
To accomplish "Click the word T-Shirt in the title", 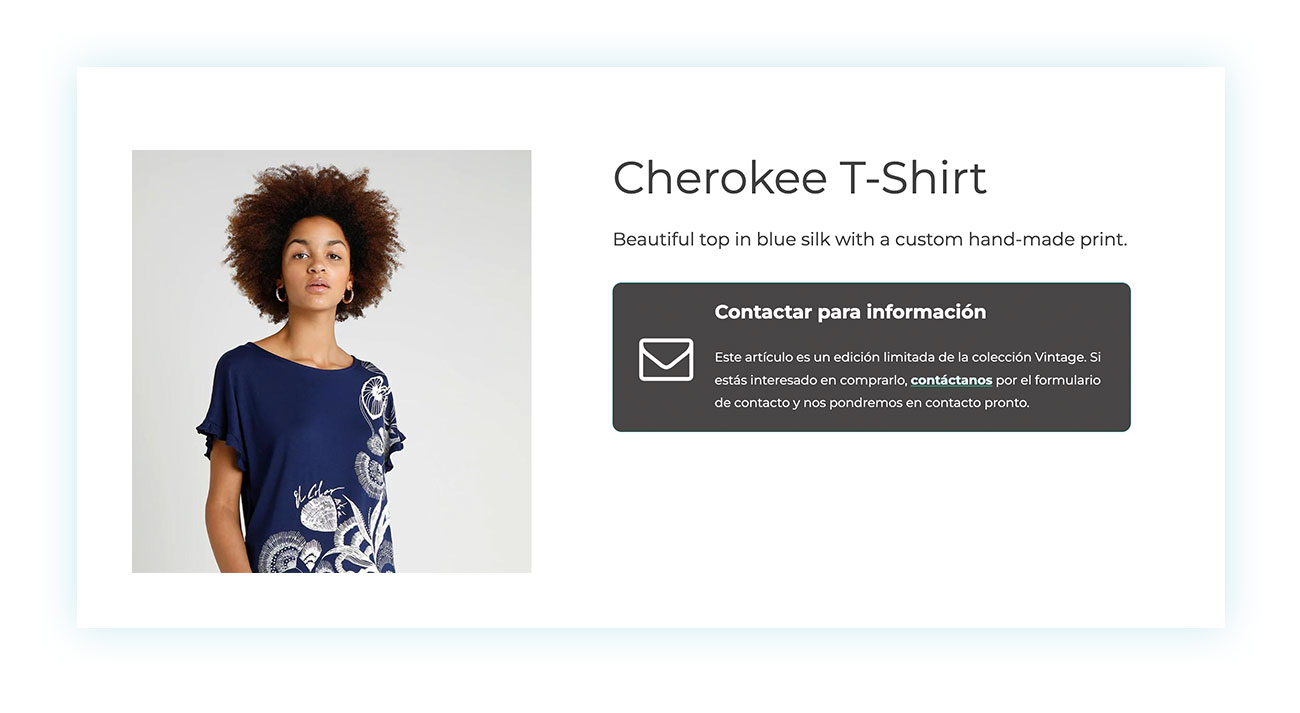I will click(x=913, y=178).
